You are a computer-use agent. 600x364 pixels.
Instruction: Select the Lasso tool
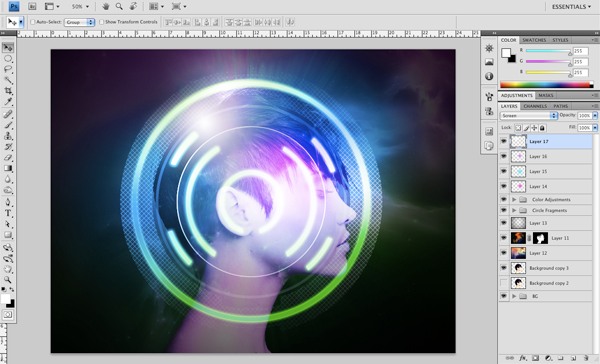[8, 69]
